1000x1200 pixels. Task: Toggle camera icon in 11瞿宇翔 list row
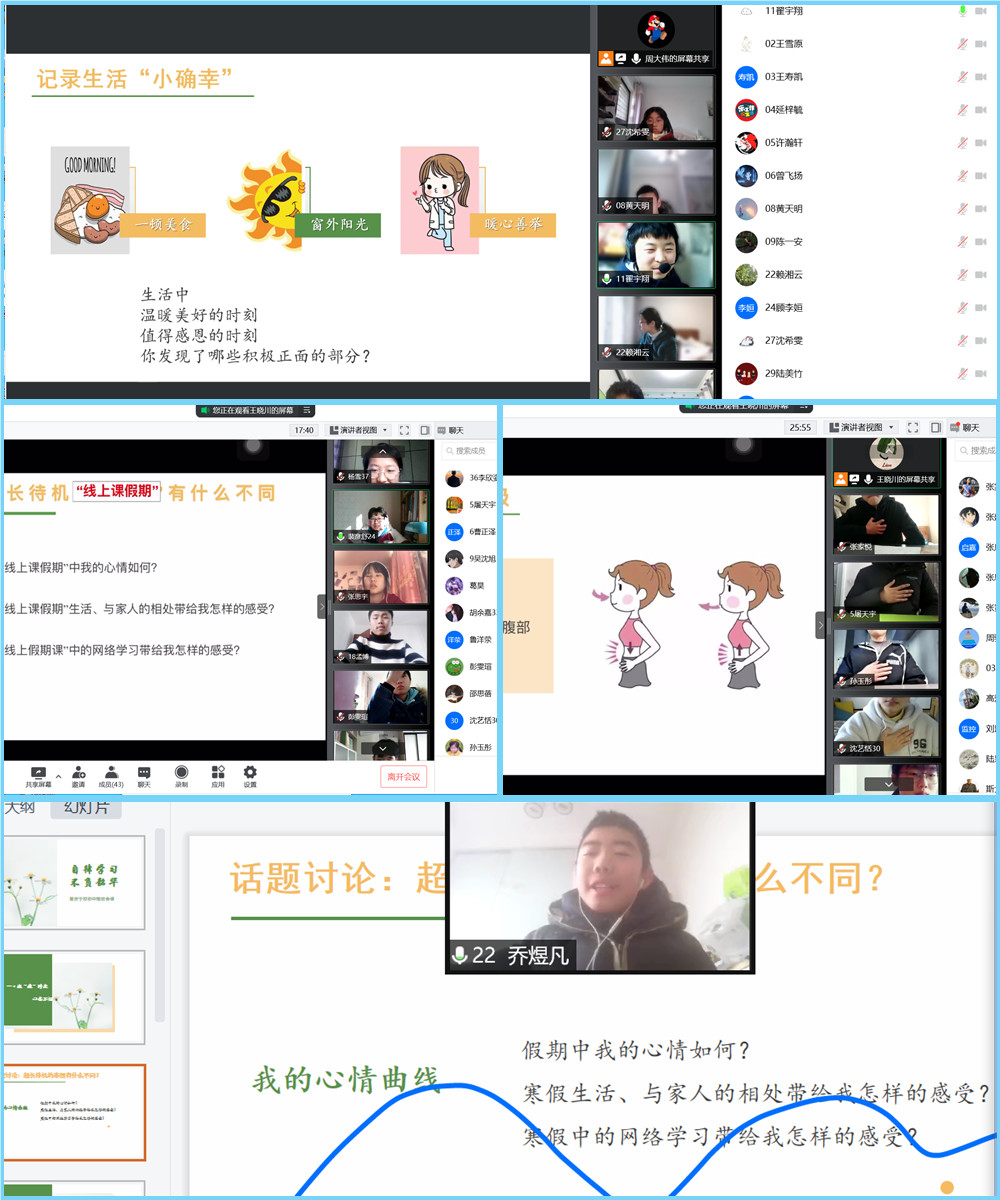click(981, 11)
